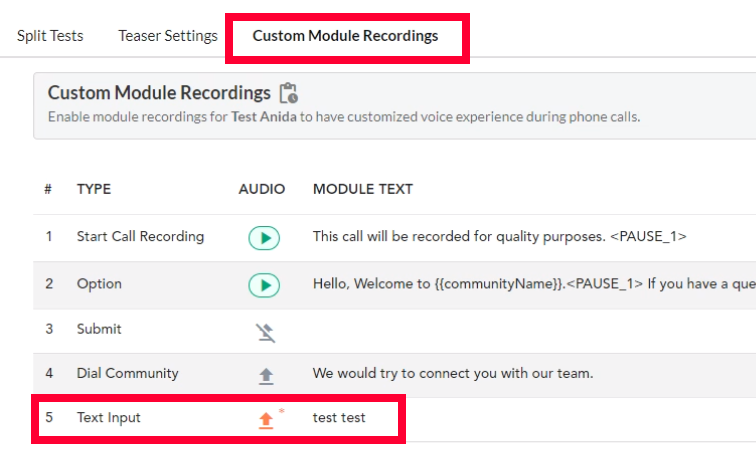This screenshot has height=458, width=756.
Task: Click the orange upload arrow for Text Input
Action: [x=266, y=420]
